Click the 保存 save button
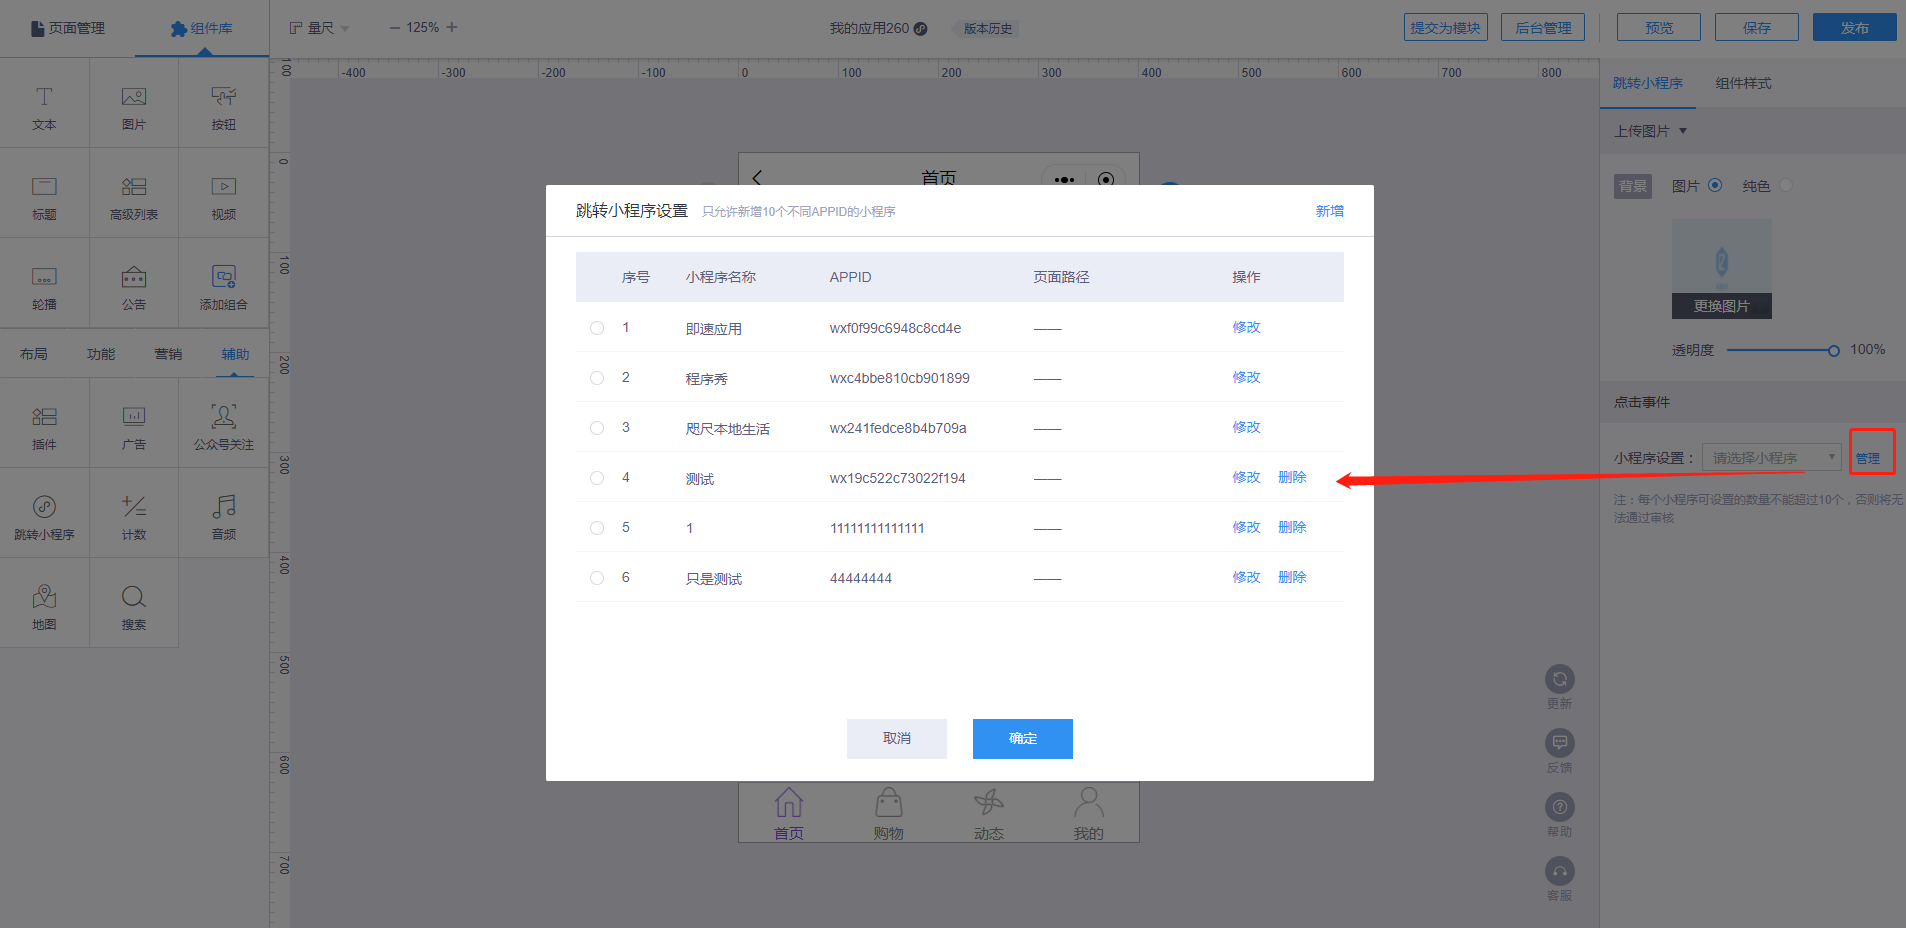This screenshot has width=1906, height=928. coord(1757,27)
